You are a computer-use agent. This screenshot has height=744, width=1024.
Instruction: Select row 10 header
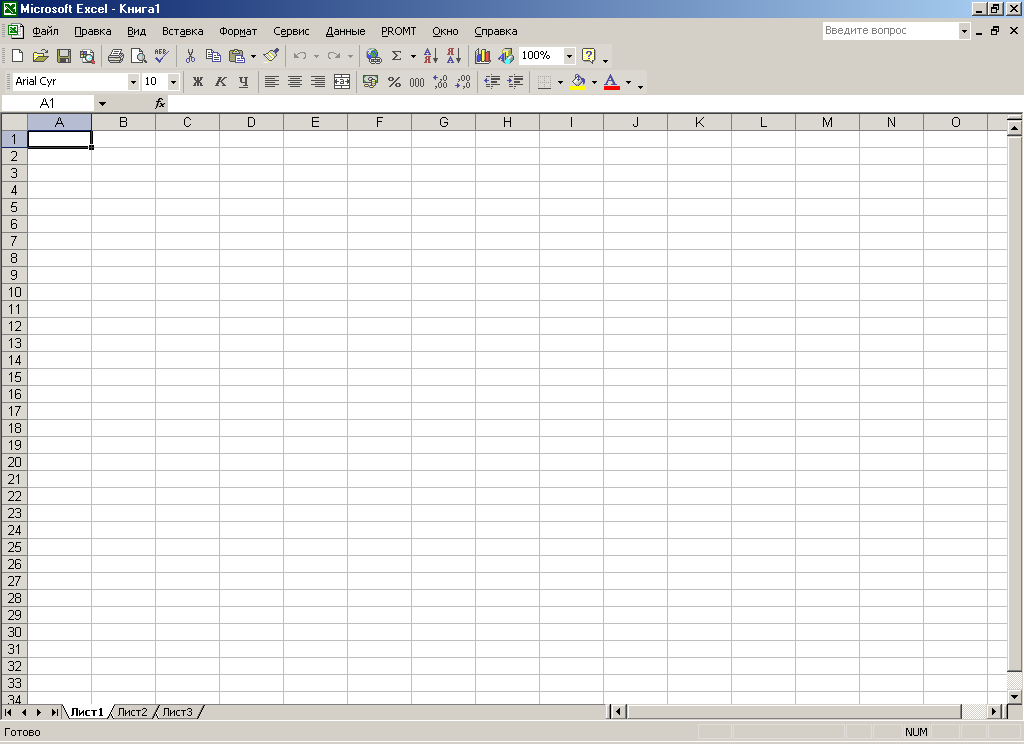pos(14,292)
